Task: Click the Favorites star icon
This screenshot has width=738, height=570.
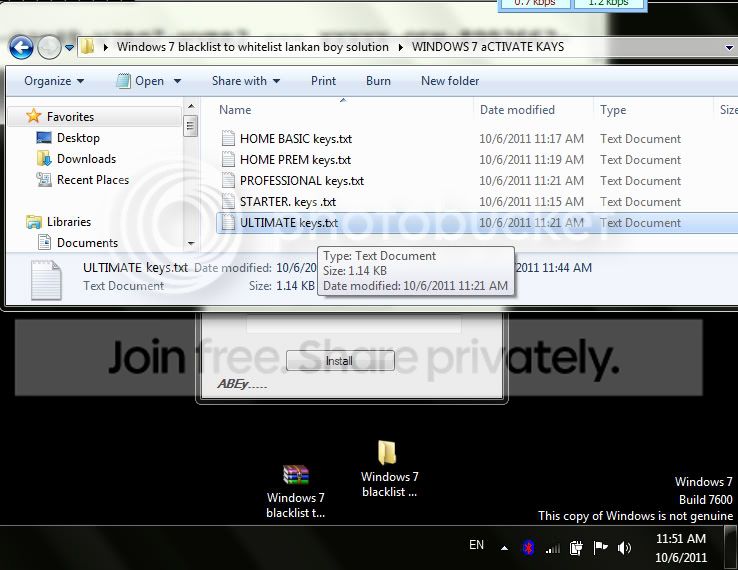Action: [33, 116]
